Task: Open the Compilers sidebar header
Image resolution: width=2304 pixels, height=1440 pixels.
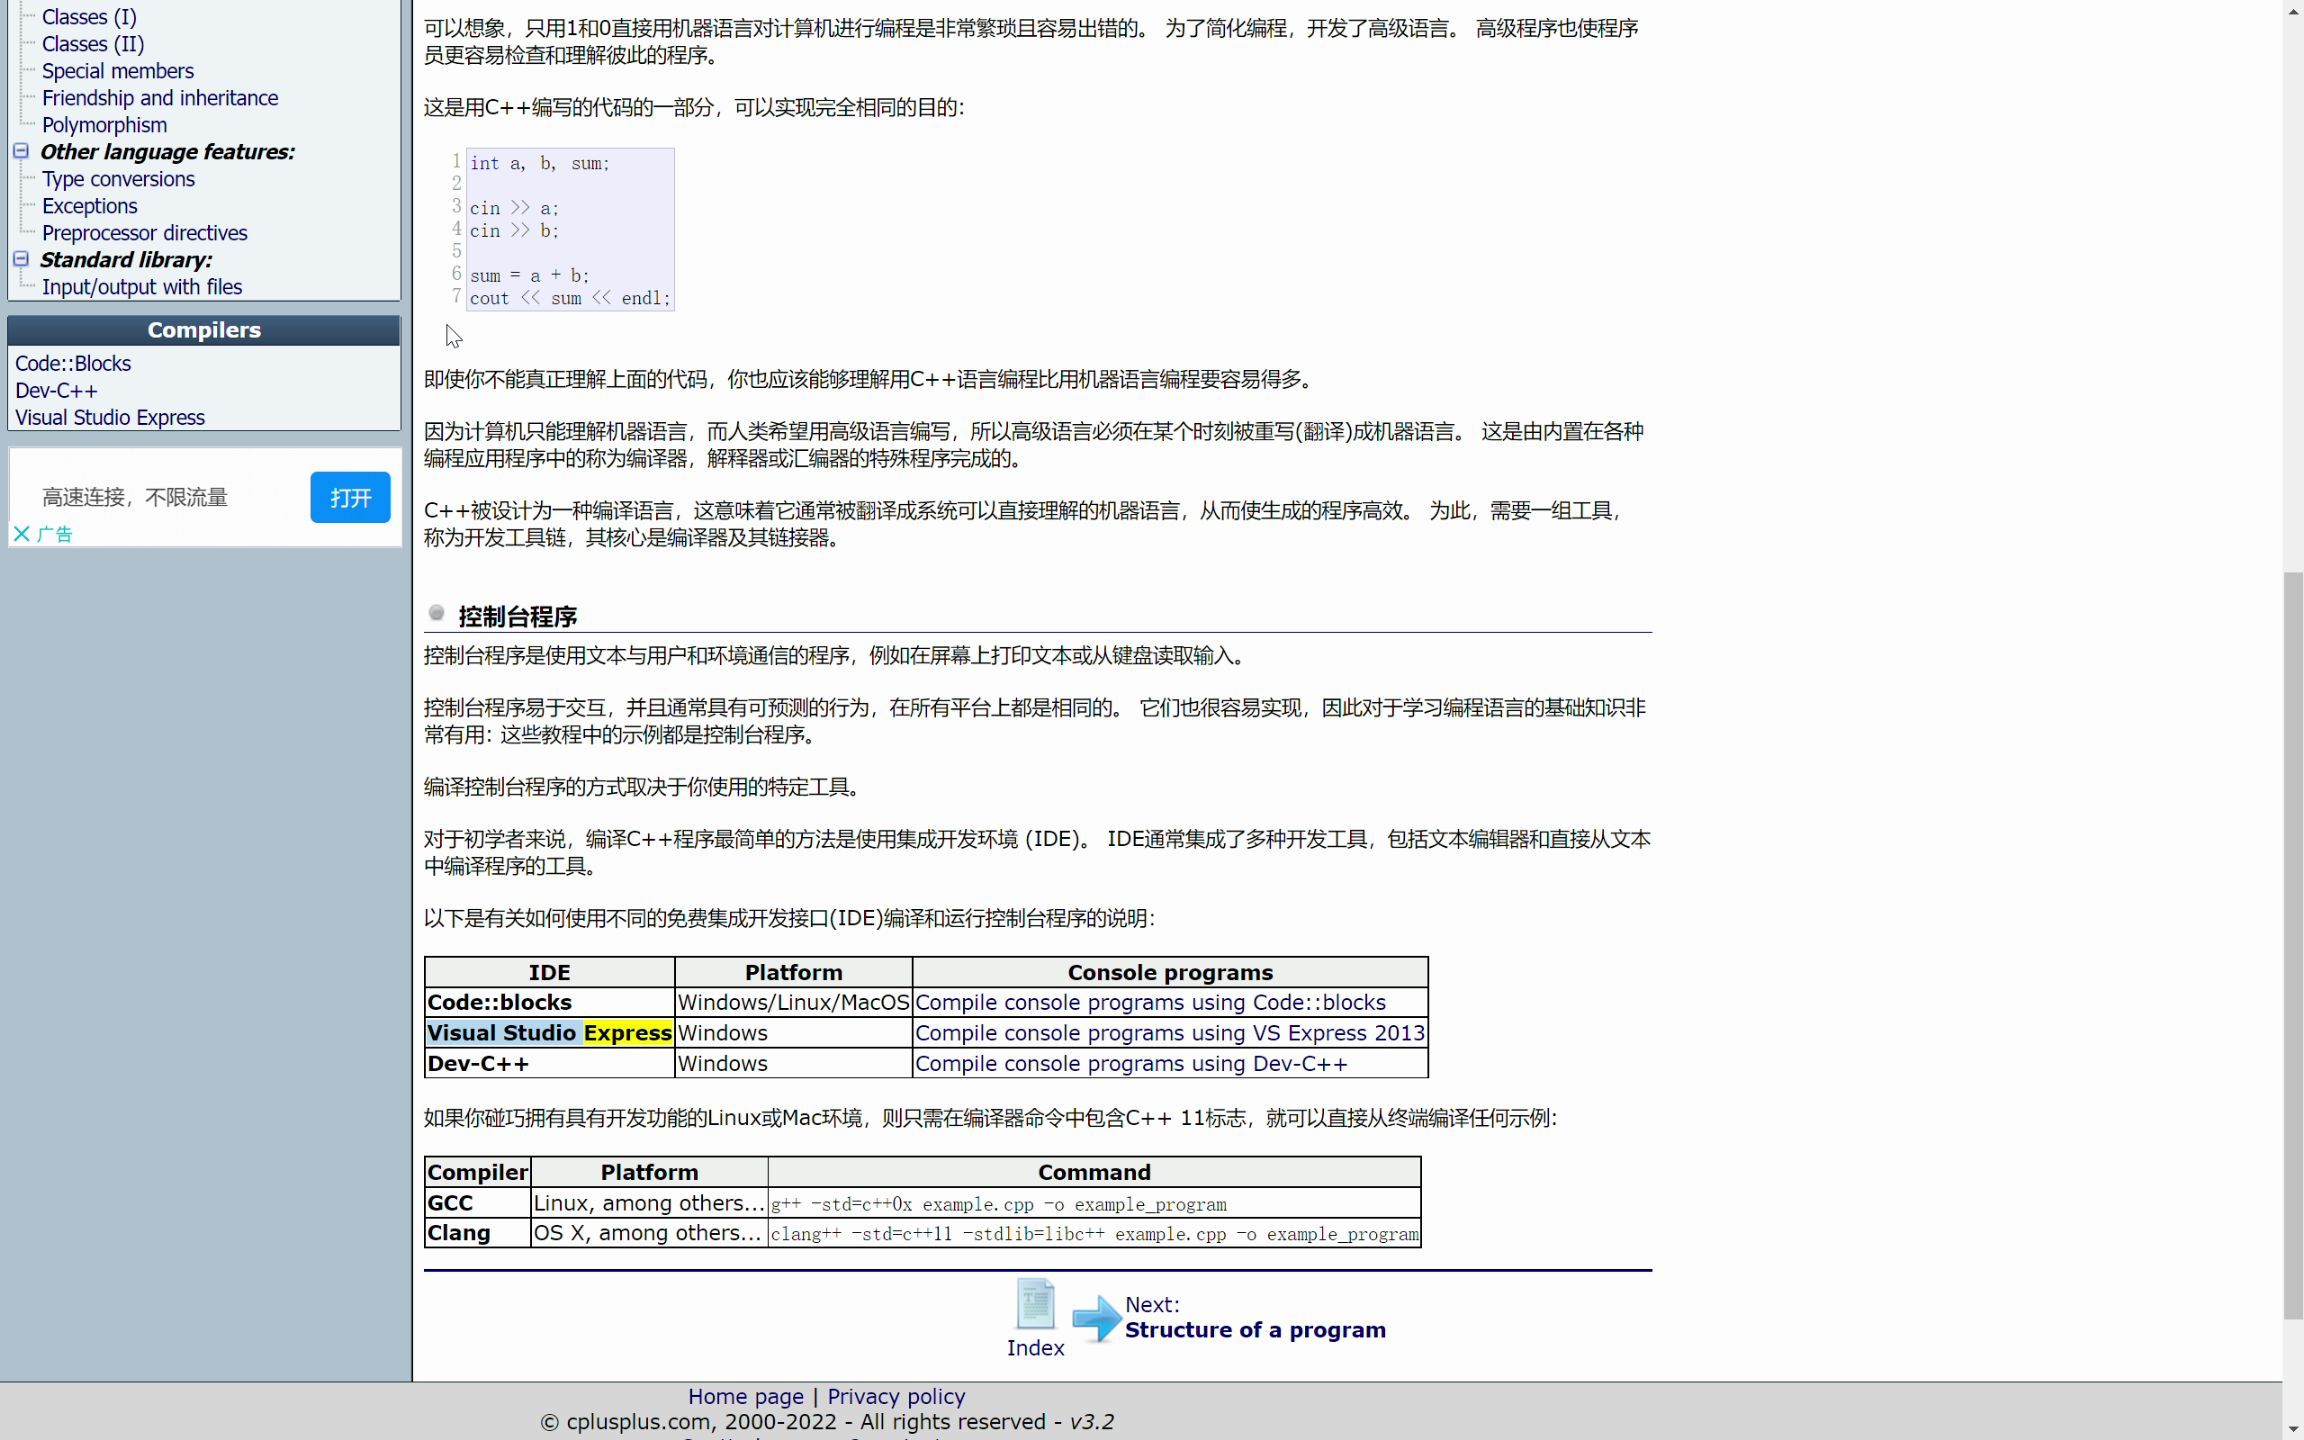Action: click(203, 330)
